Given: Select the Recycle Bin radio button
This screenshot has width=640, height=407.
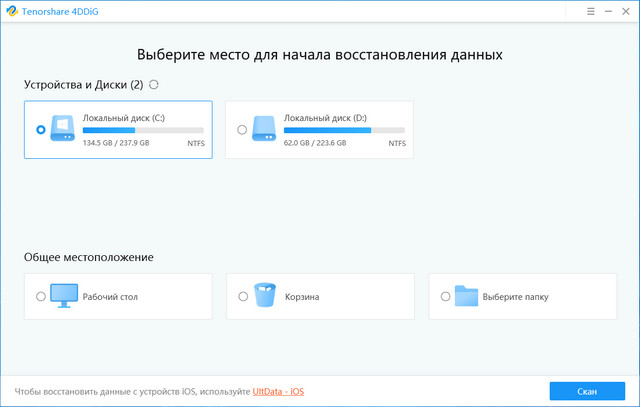Looking at the screenshot, I should [x=243, y=296].
